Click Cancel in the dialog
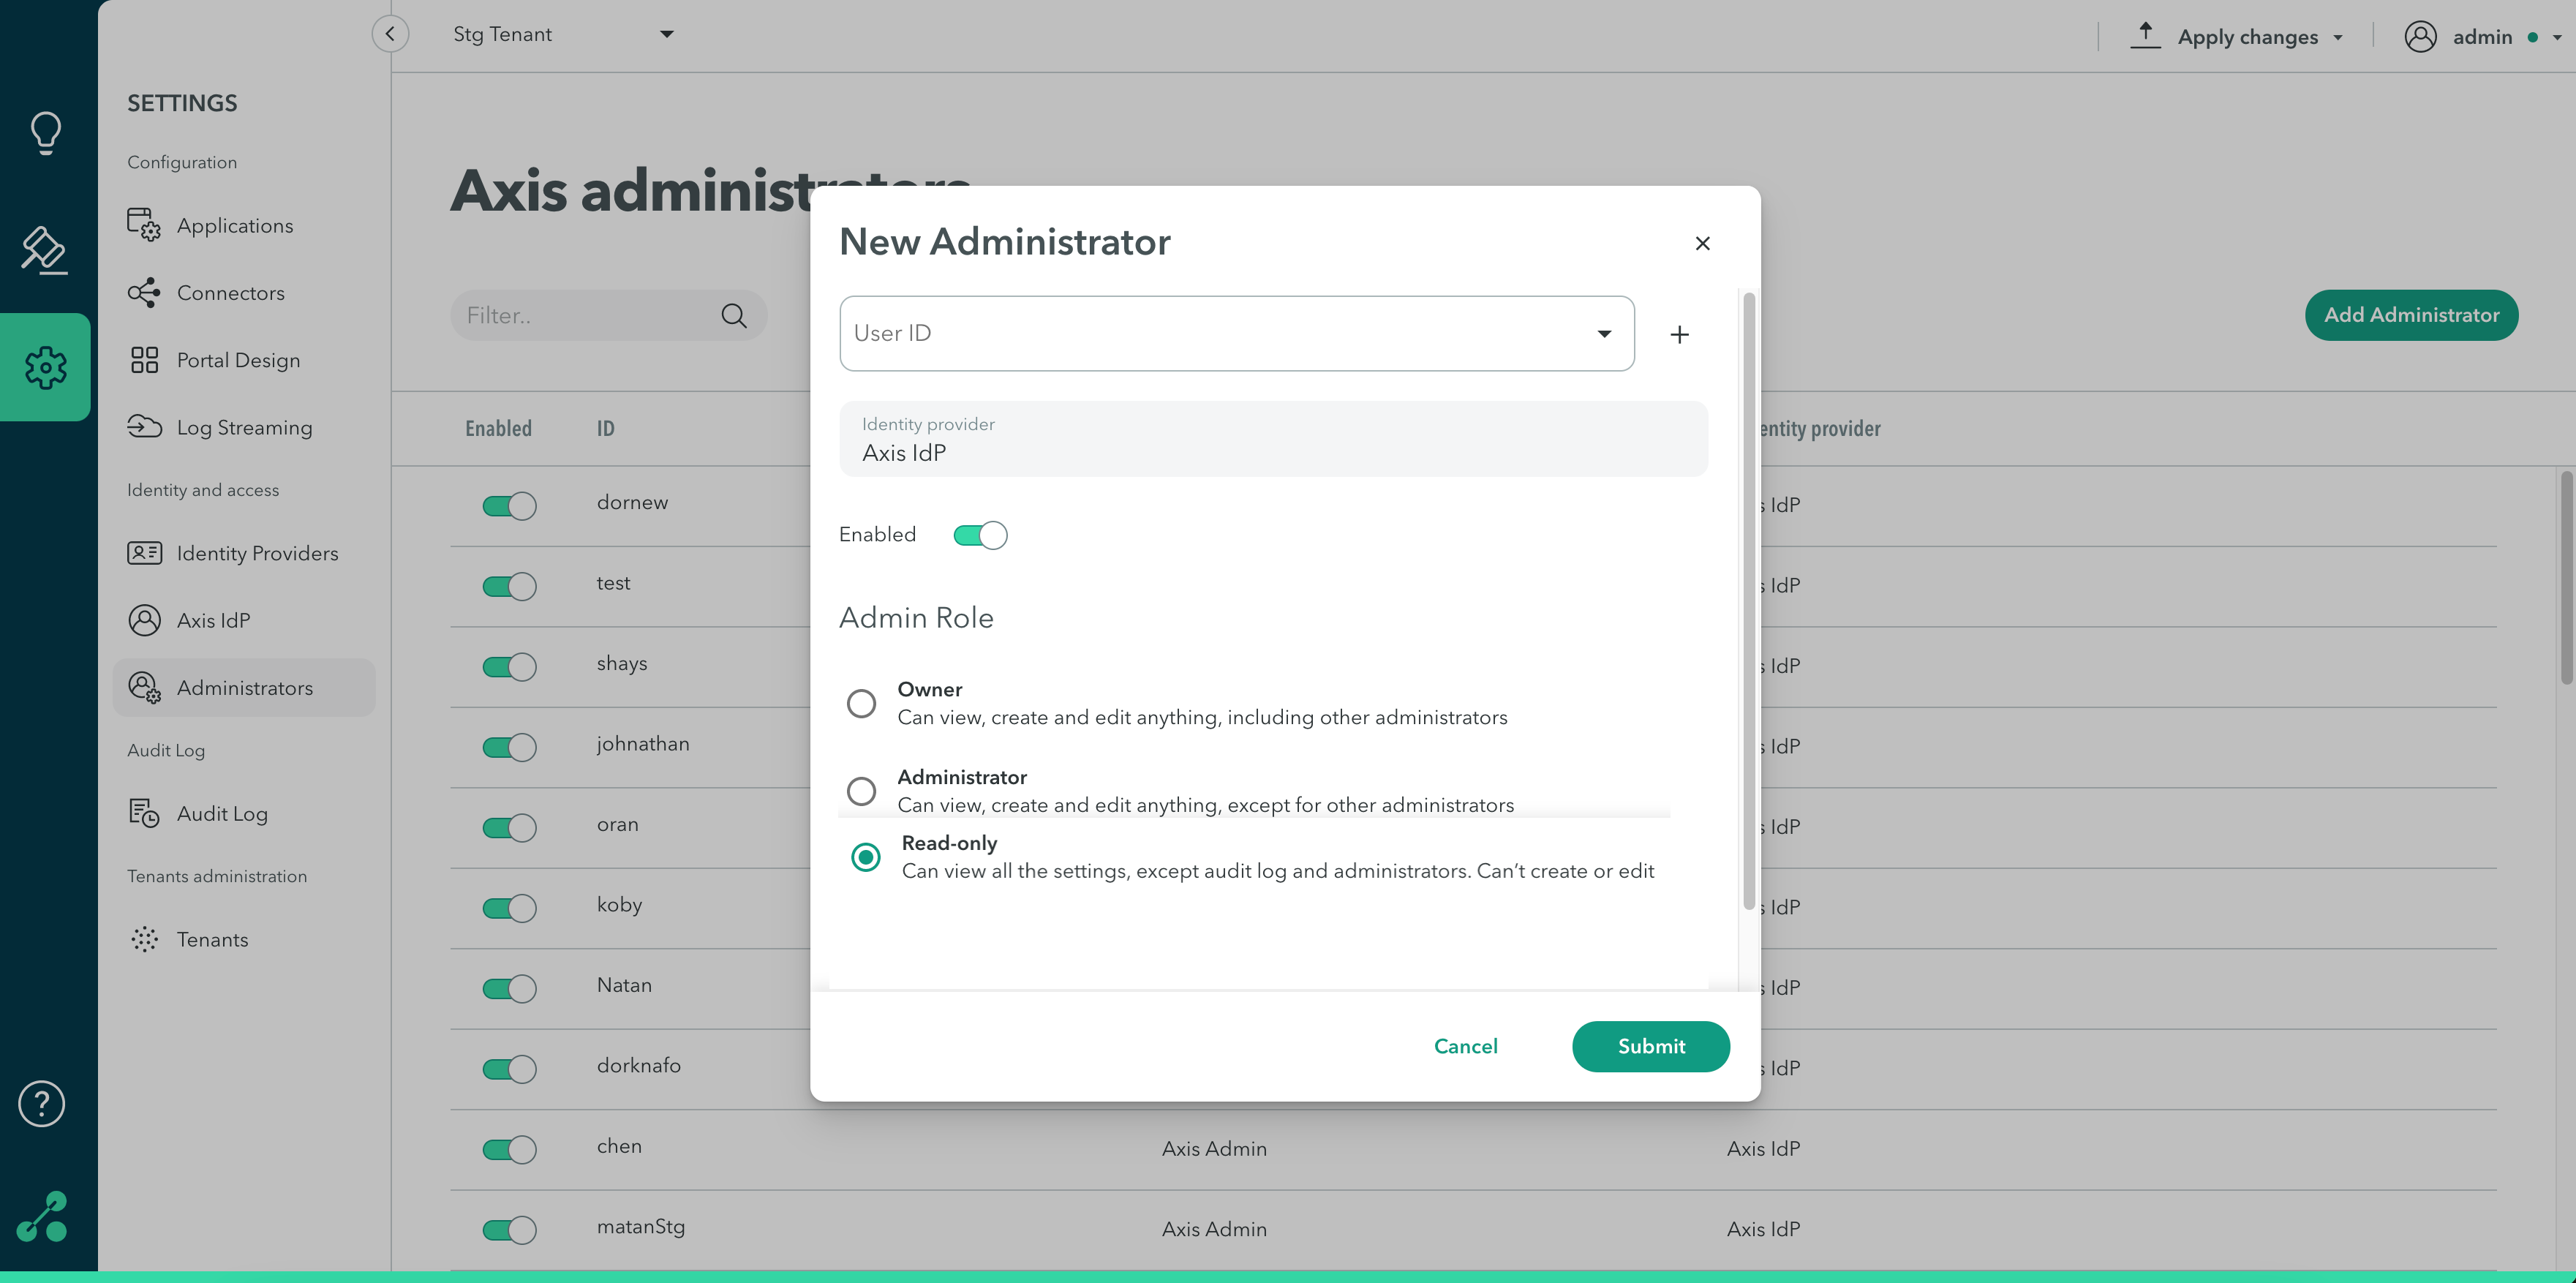This screenshot has width=2576, height=1283. tap(1465, 1046)
